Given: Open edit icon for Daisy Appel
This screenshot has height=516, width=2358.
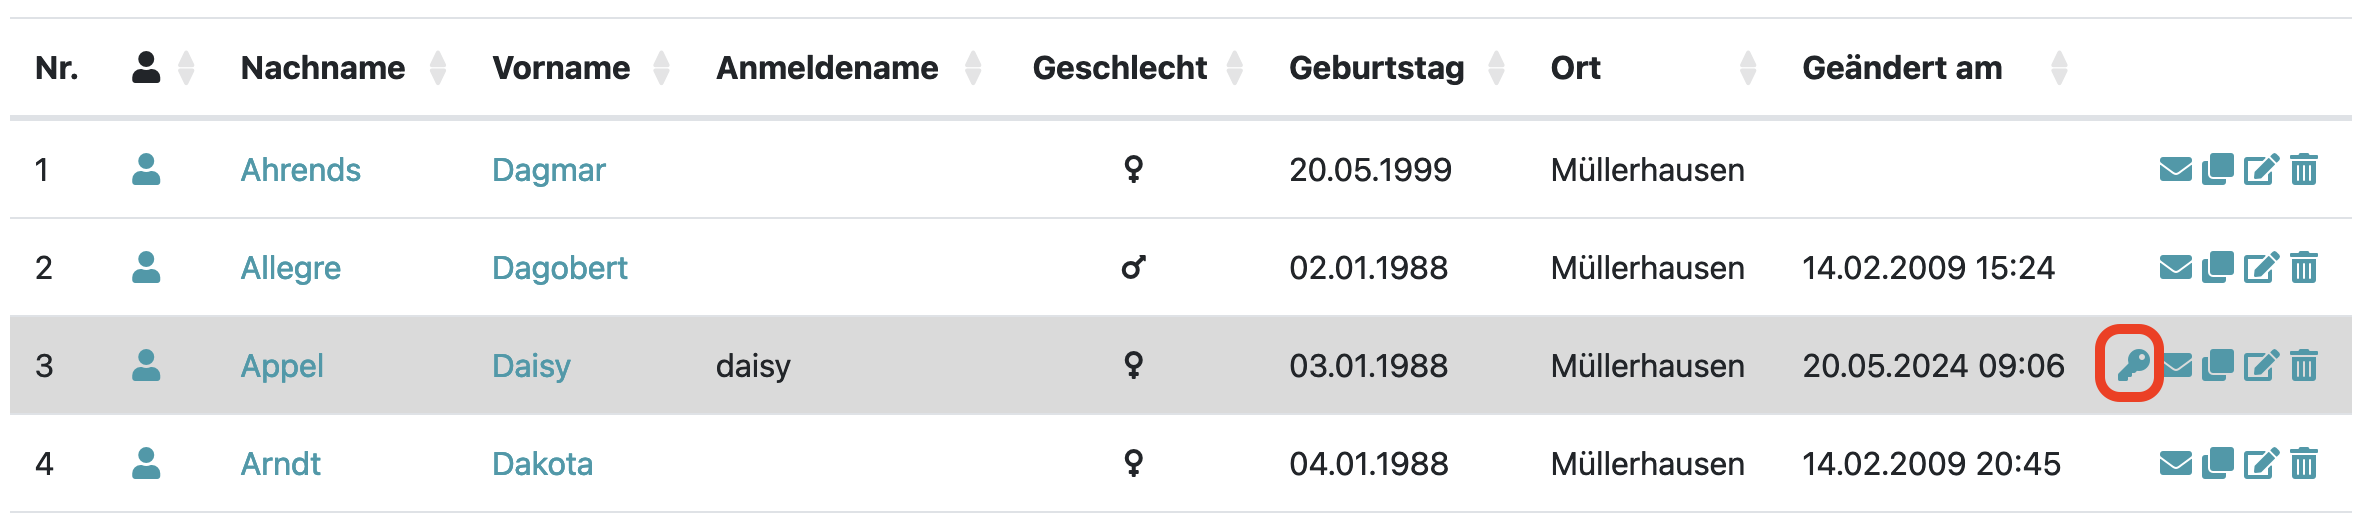Looking at the screenshot, I should pos(2261,366).
